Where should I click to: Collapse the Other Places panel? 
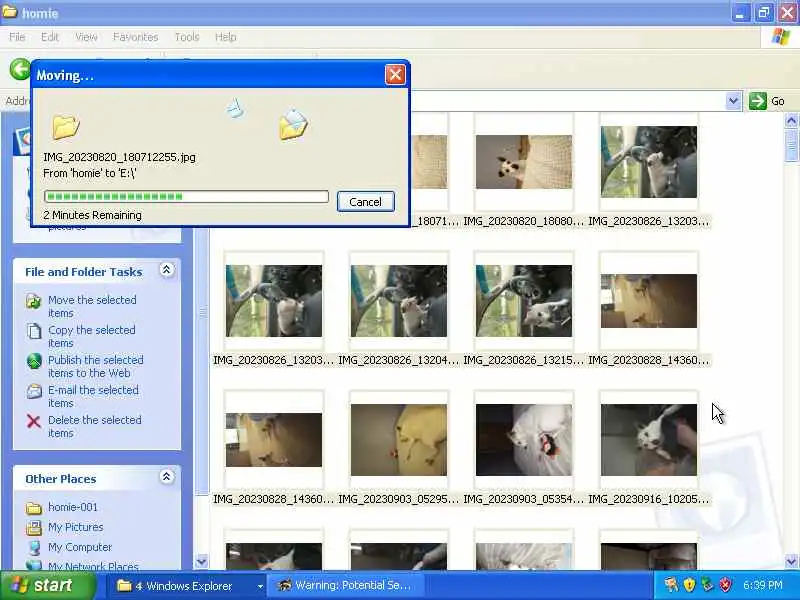click(166, 477)
